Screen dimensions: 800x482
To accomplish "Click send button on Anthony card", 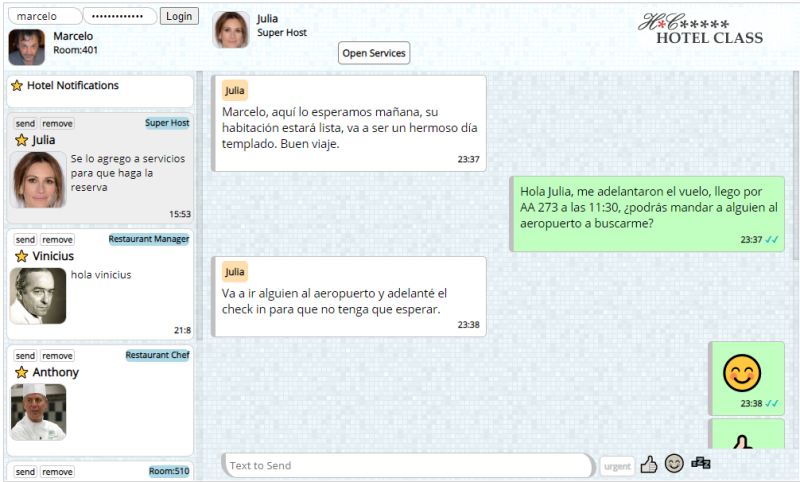I will (25, 356).
